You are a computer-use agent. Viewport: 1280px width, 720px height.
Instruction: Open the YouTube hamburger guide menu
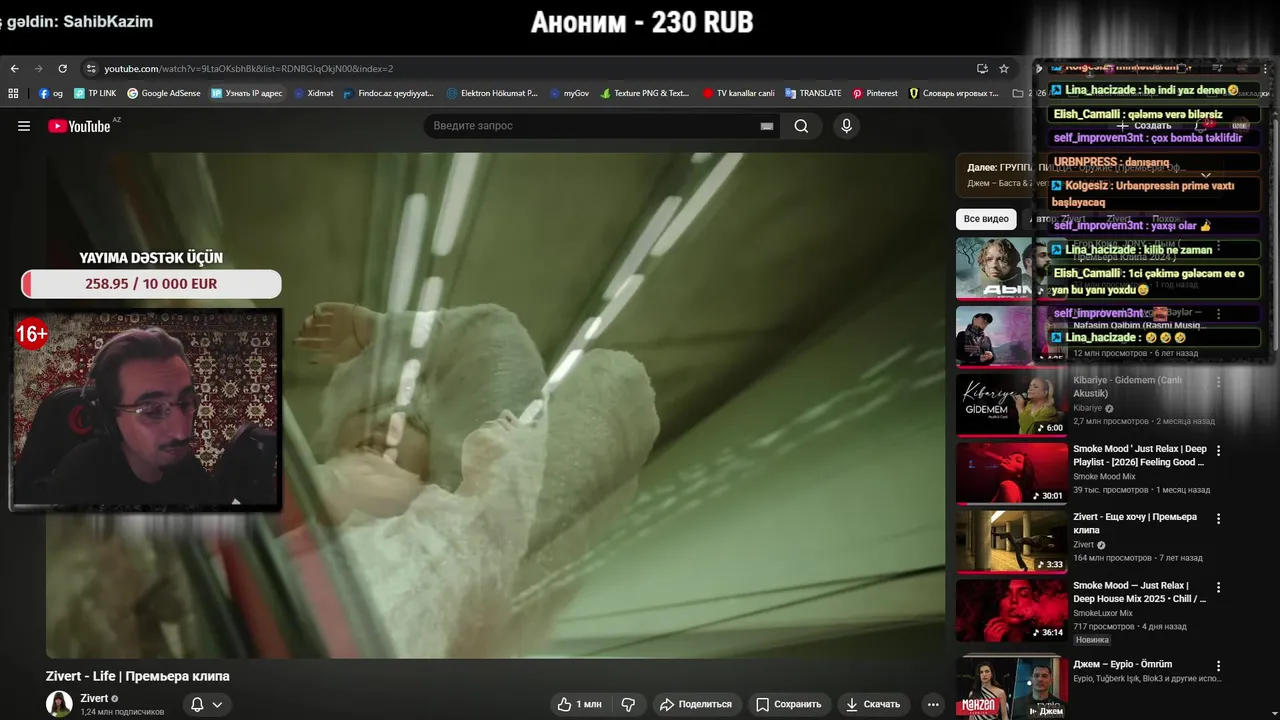[24, 126]
